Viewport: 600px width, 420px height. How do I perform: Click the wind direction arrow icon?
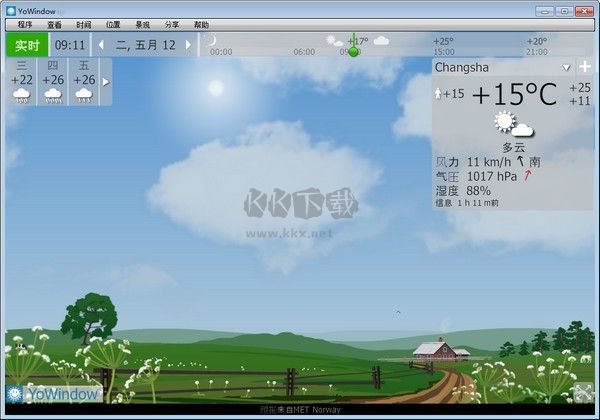(x=521, y=161)
